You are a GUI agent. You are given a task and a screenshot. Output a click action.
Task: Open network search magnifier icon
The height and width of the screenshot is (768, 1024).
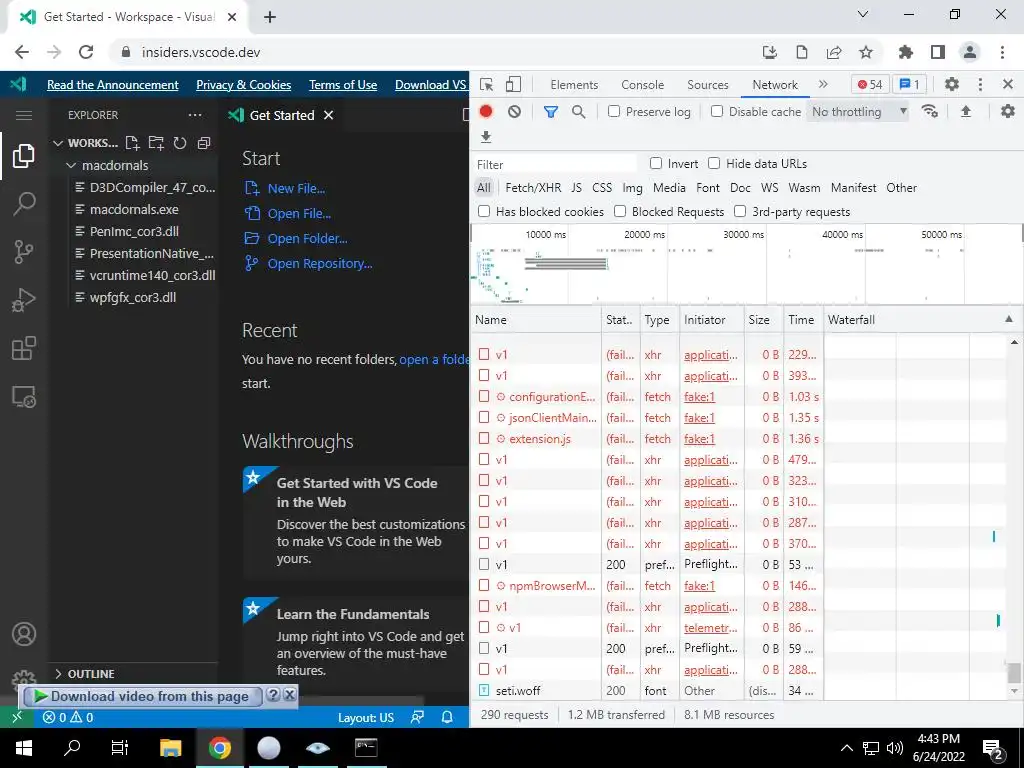pos(579,112)
